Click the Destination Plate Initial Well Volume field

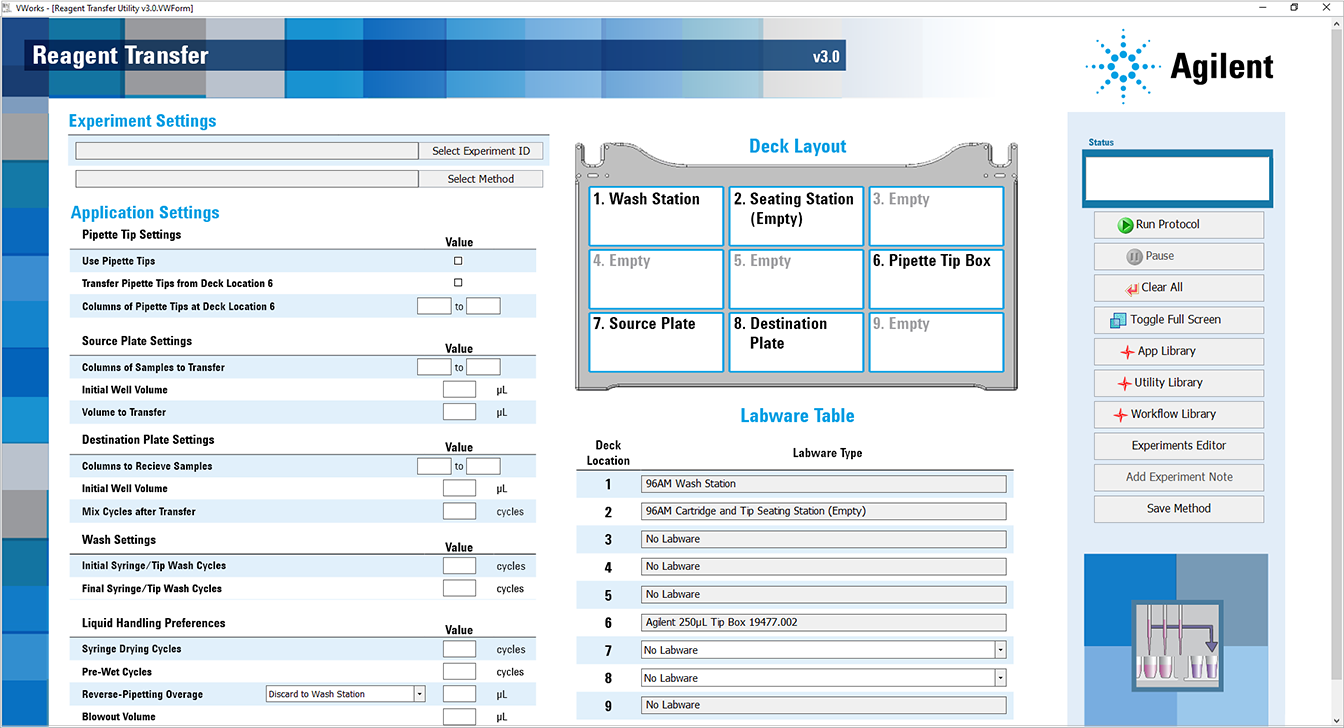point(459,489)
